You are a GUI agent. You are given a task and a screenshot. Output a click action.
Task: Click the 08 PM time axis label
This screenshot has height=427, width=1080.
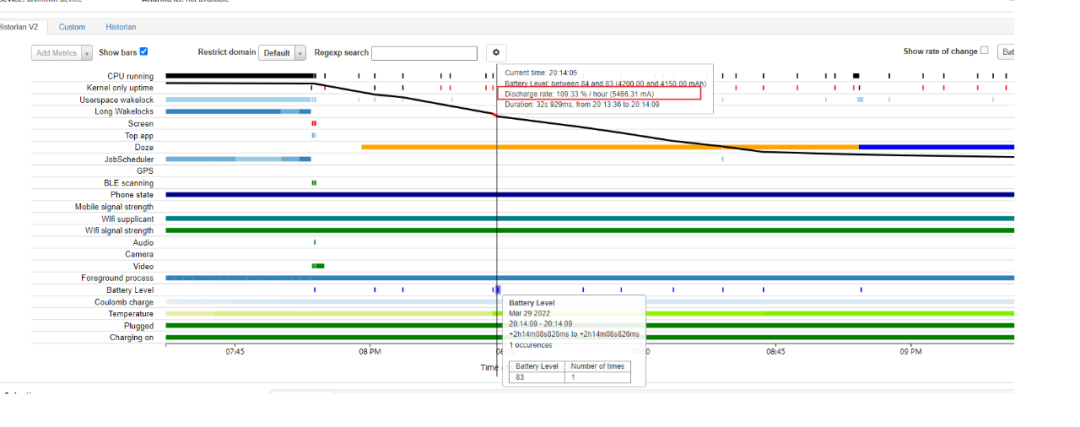click(370, 351)
